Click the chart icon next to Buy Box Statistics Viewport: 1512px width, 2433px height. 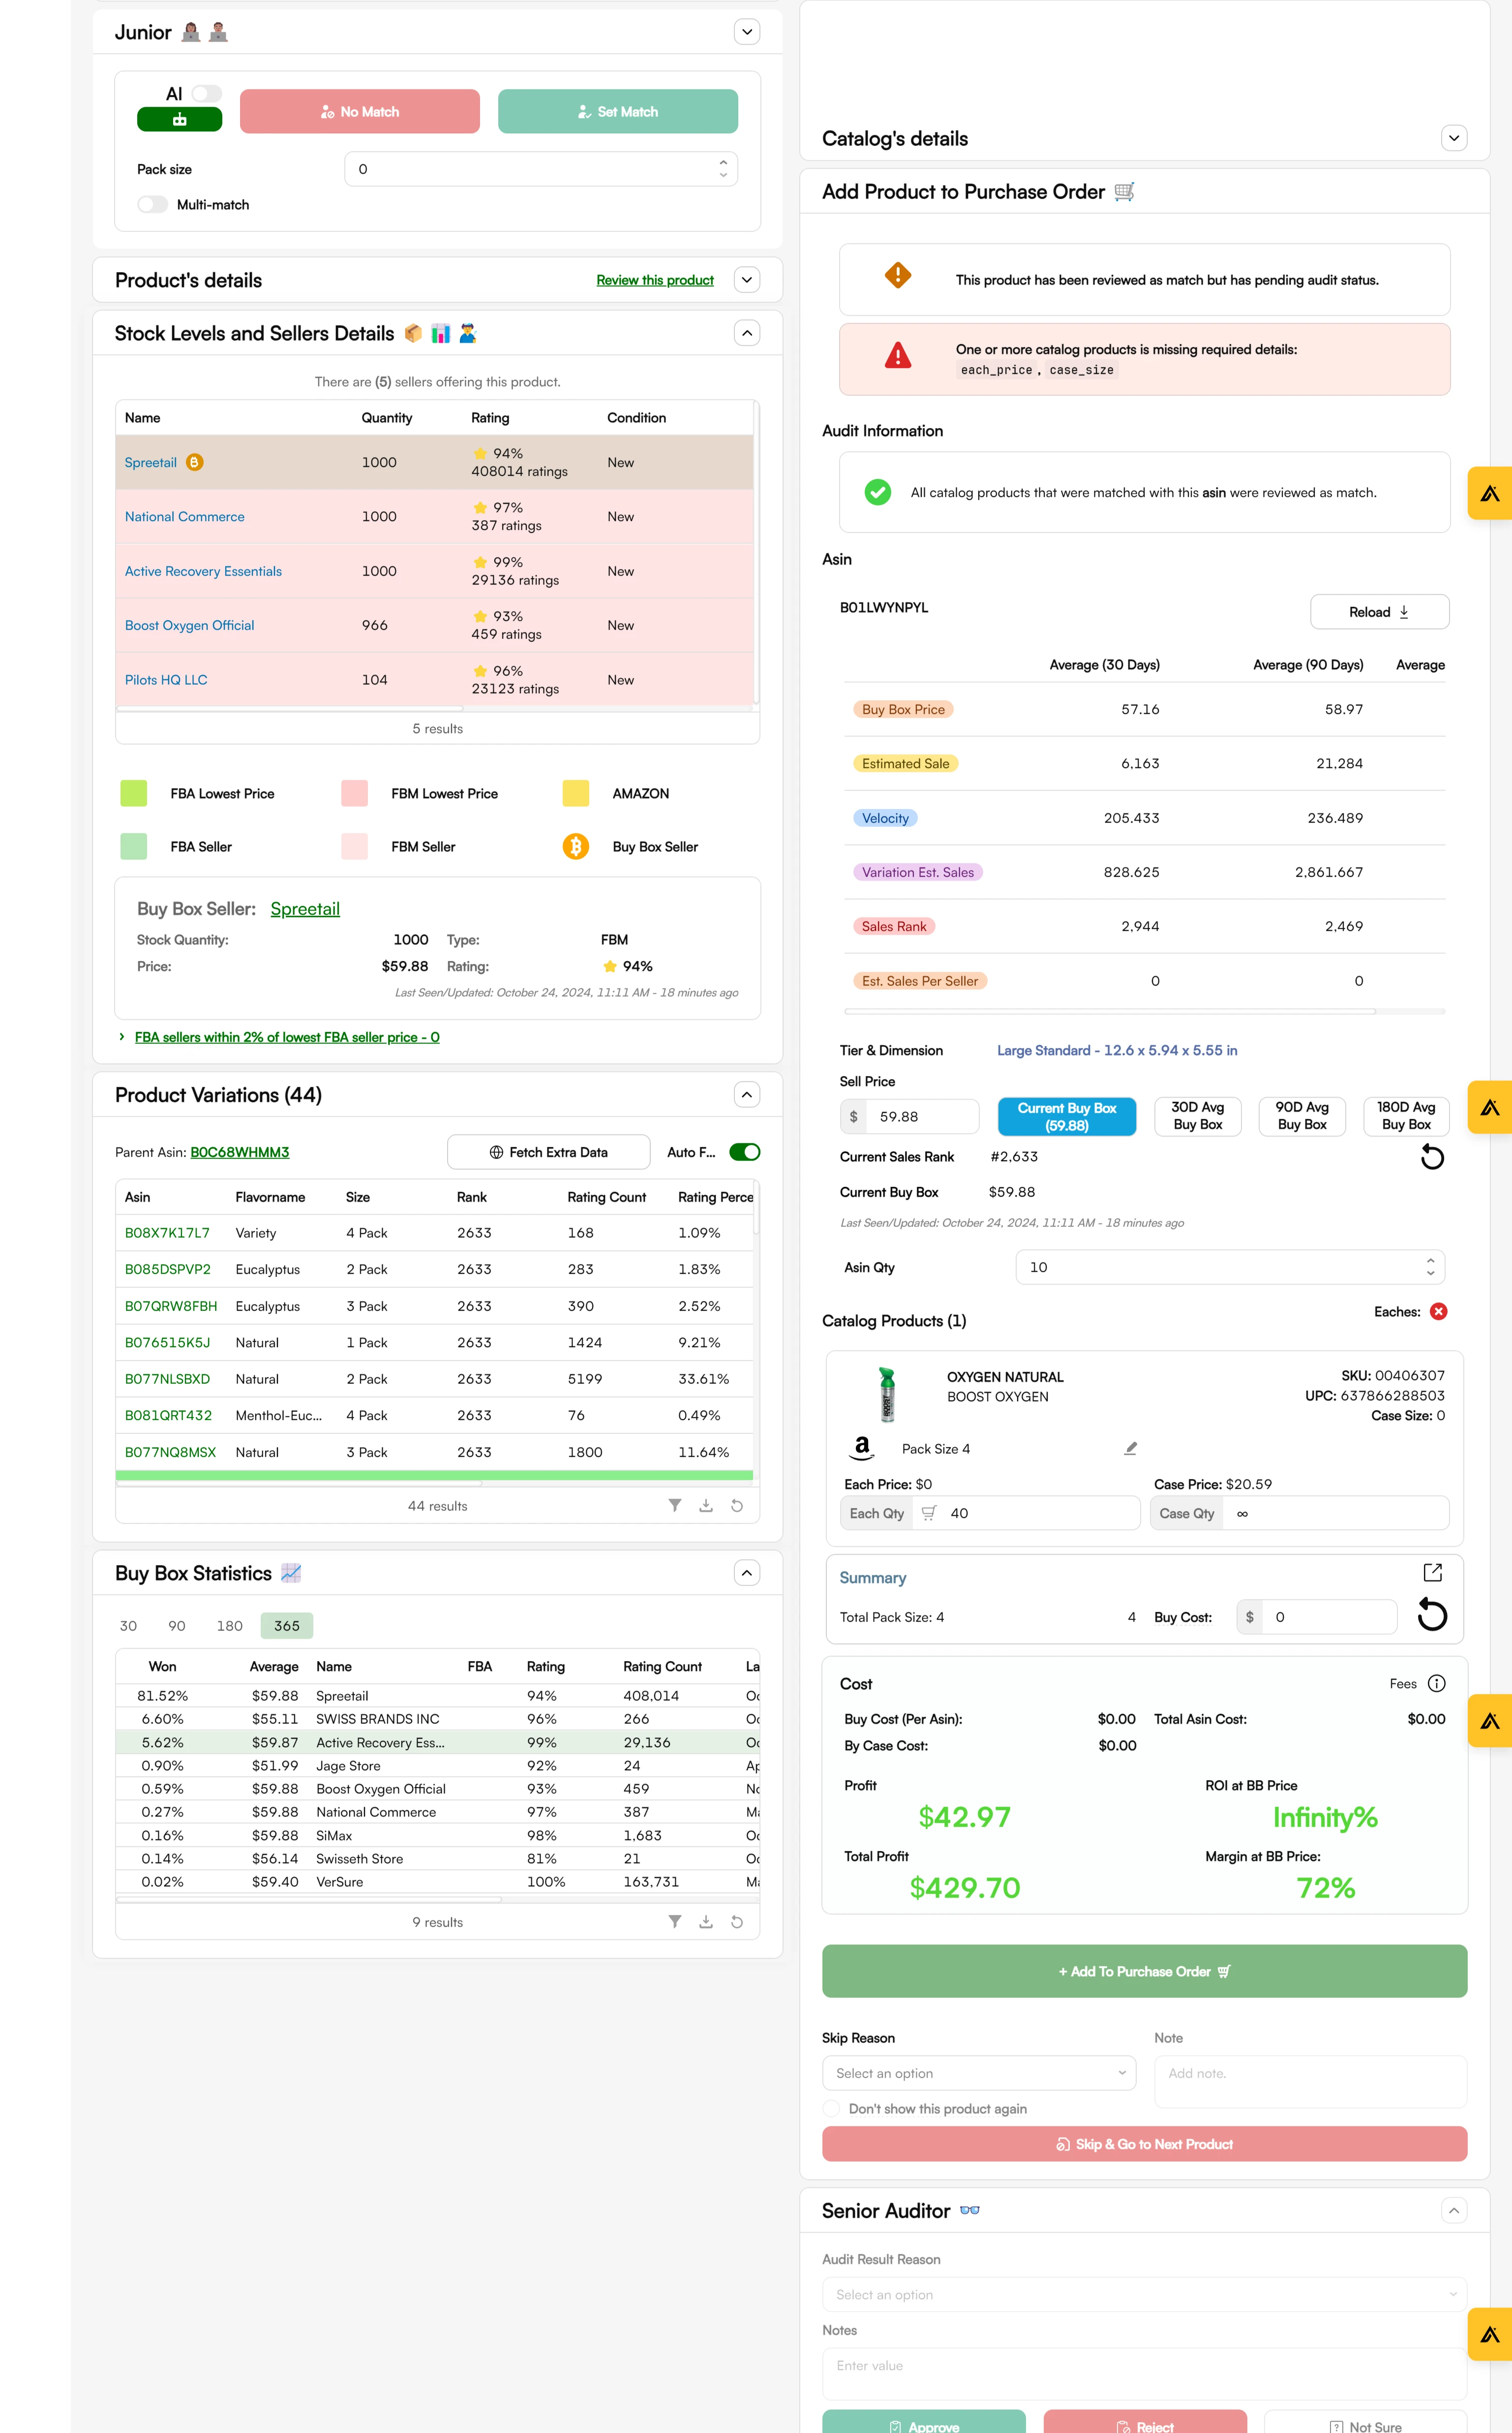tap(291, 1573)
